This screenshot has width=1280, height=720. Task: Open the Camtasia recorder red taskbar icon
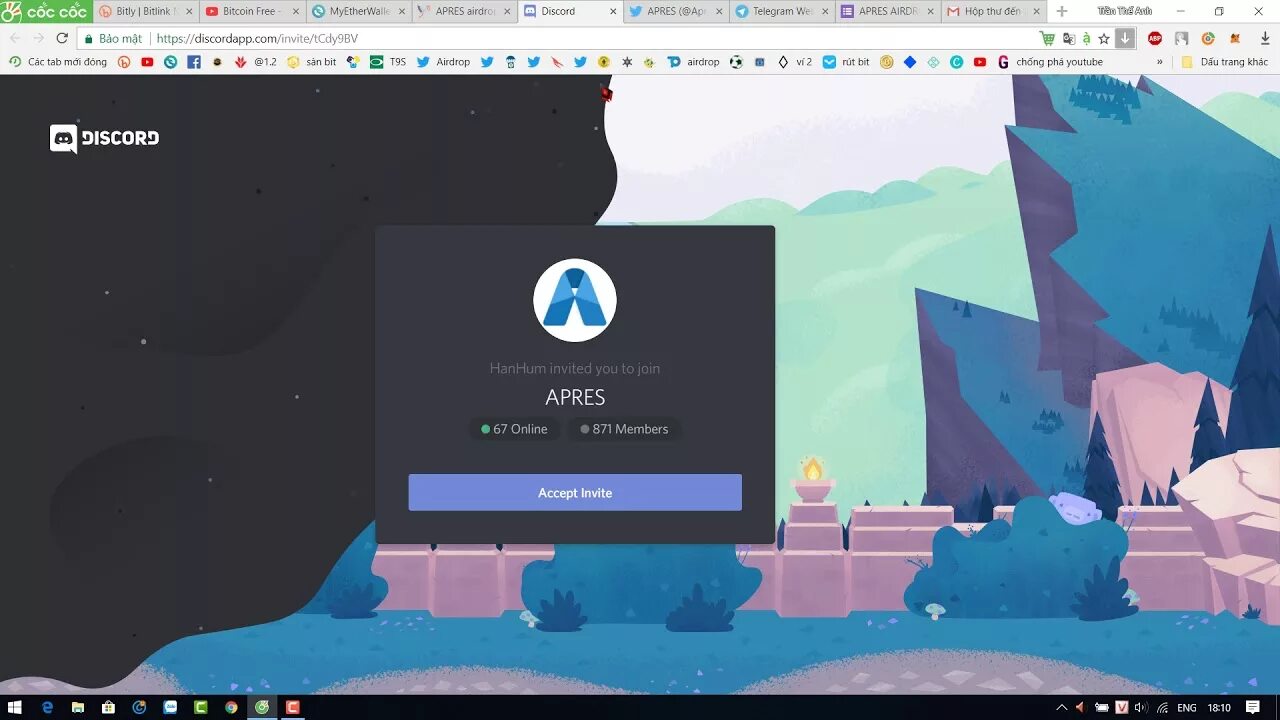pyautogui.click(x=293, y=707)
